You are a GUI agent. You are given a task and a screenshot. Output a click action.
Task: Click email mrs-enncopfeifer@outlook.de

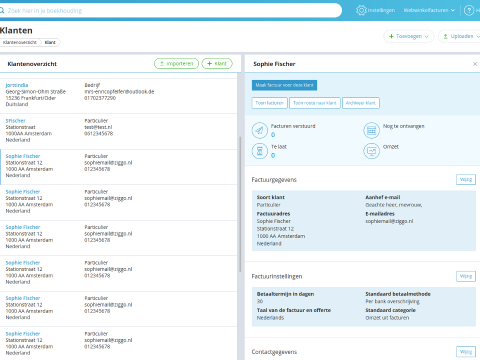(119, 92)
